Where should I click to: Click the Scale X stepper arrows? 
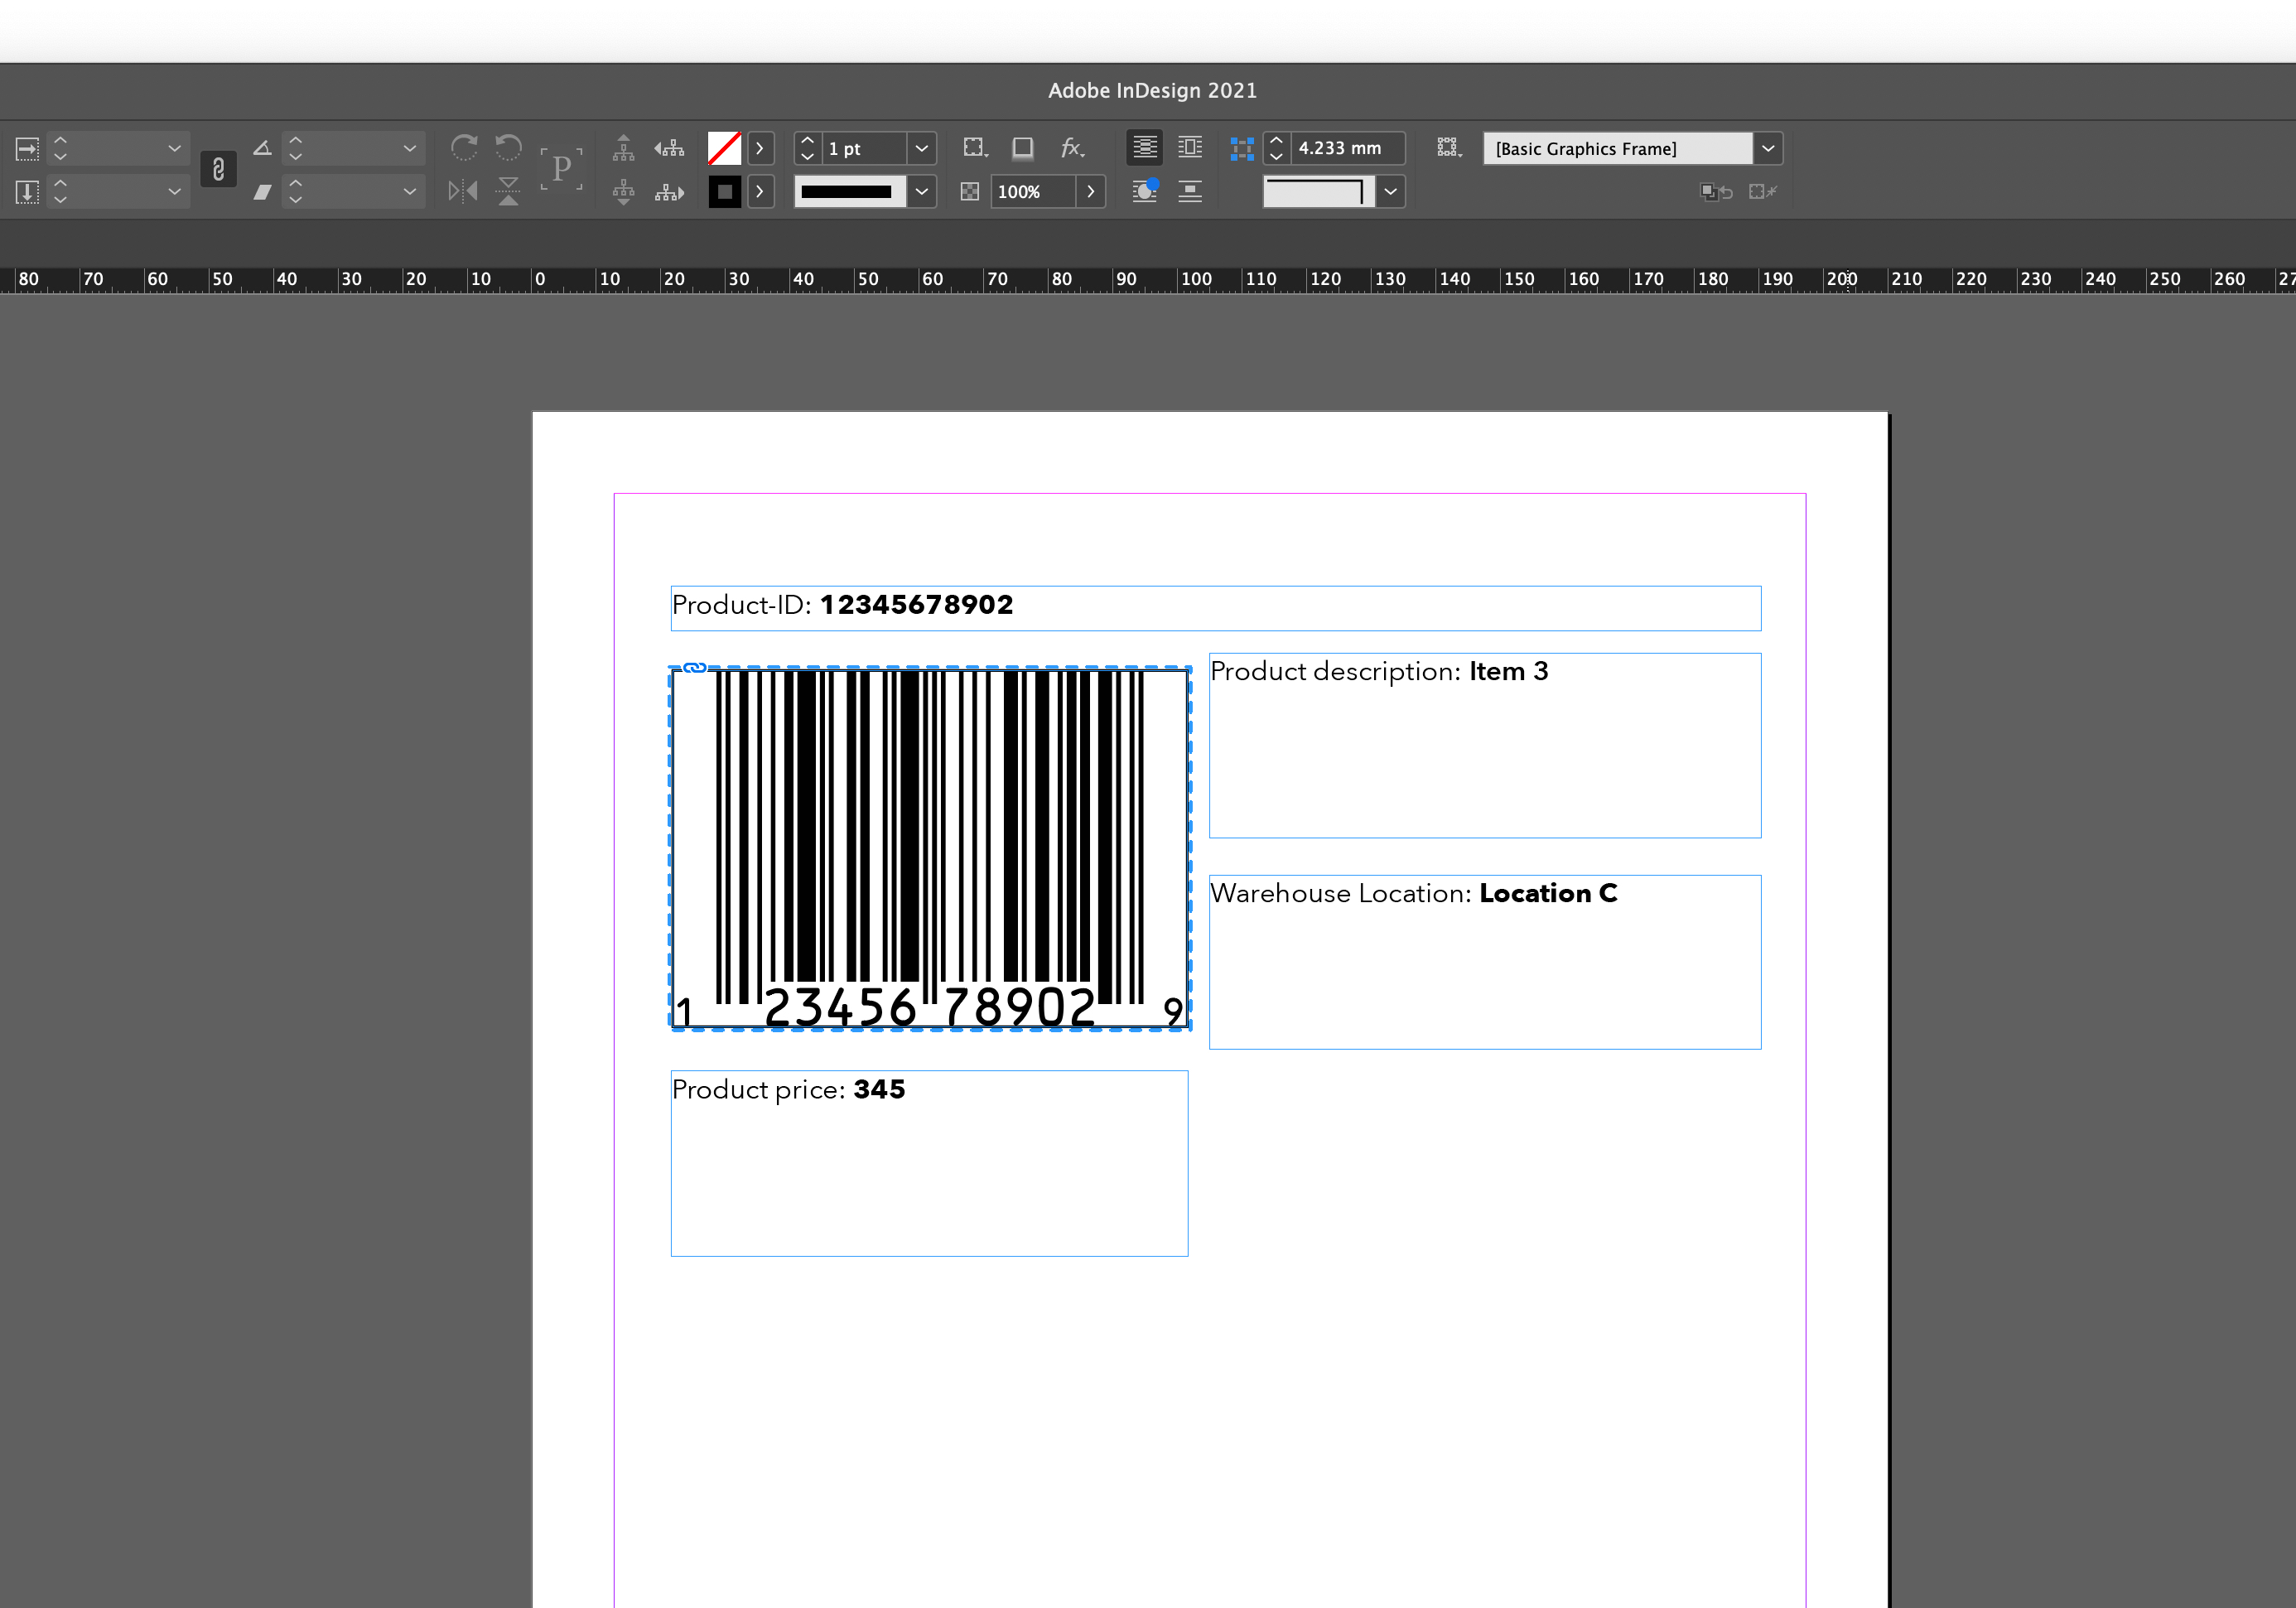(x=60, y=148)
